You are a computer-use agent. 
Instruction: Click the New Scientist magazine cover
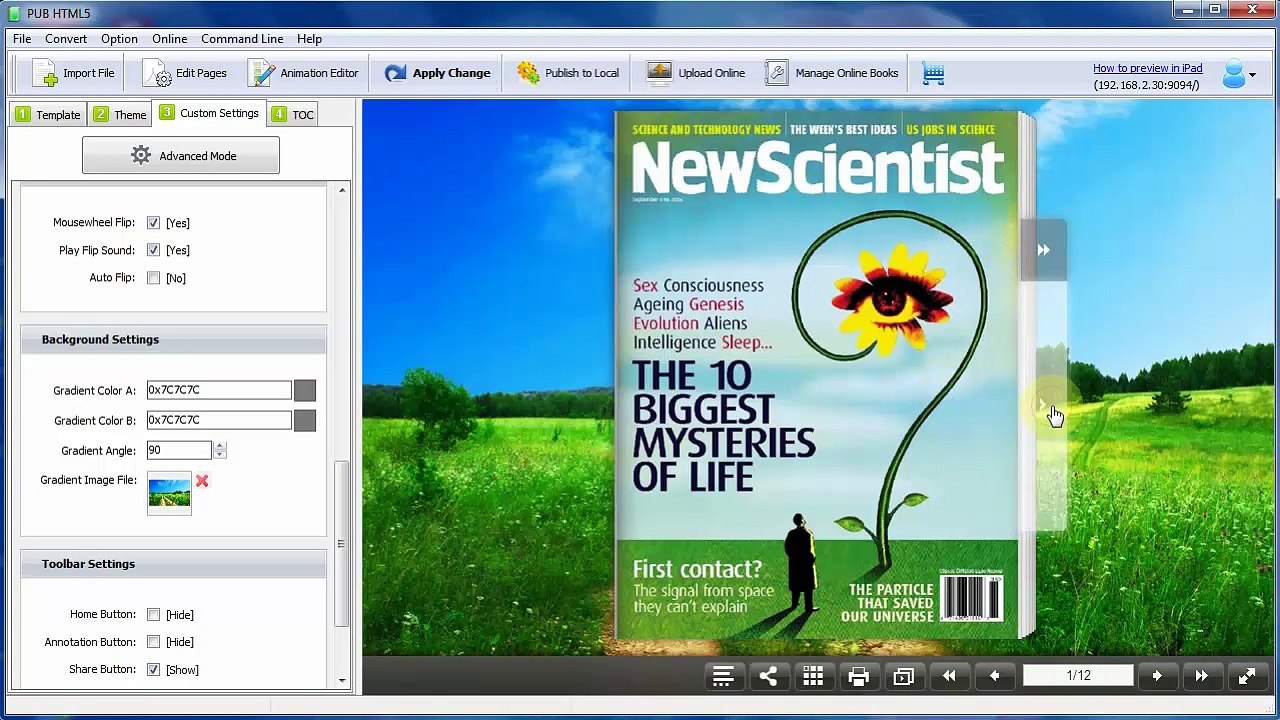817,375
